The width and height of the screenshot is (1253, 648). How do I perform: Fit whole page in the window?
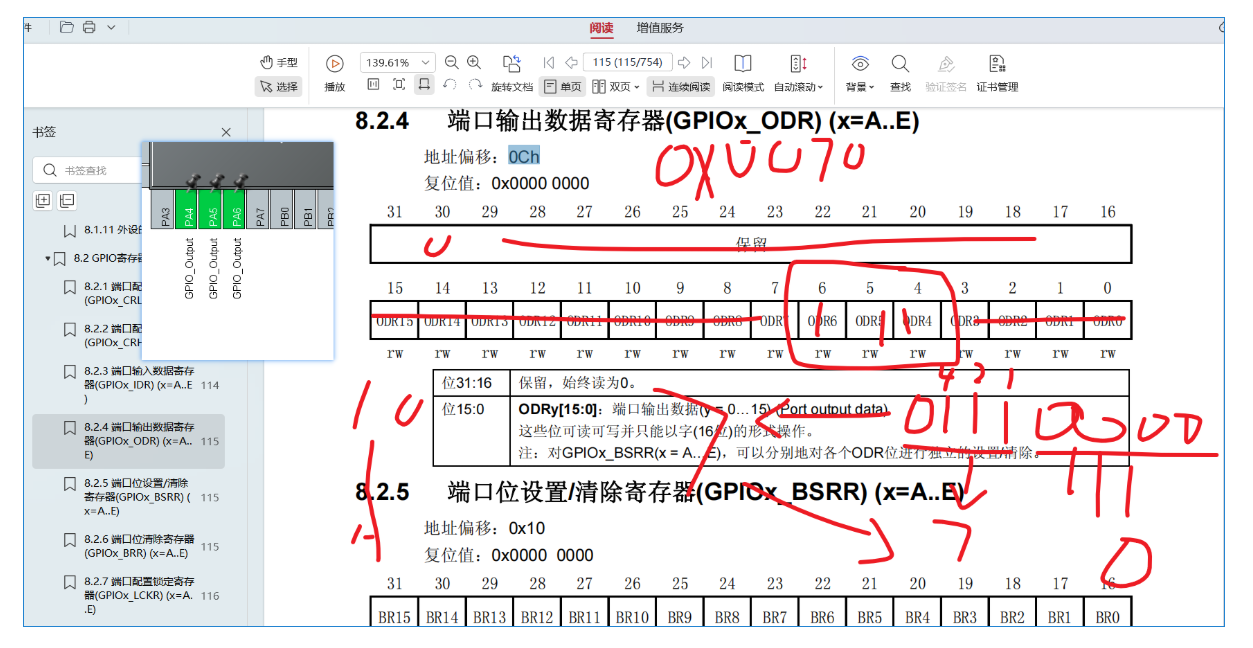(399, 85)
